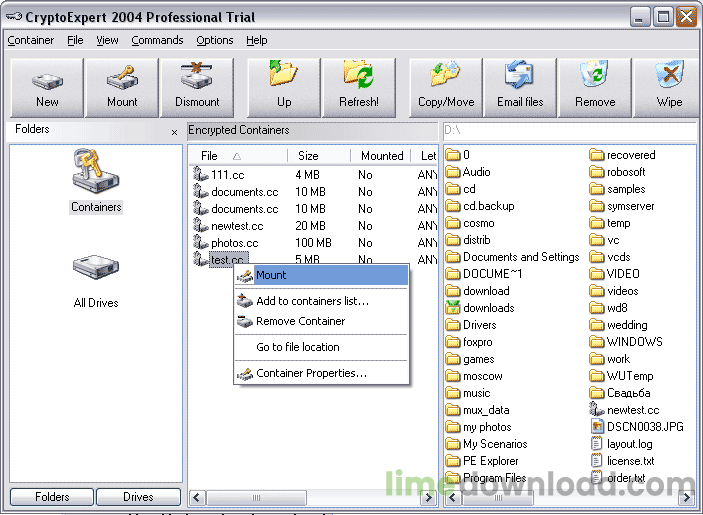Click the D:\ path input field
Screen dimensions: 703x515
(569, 130)
